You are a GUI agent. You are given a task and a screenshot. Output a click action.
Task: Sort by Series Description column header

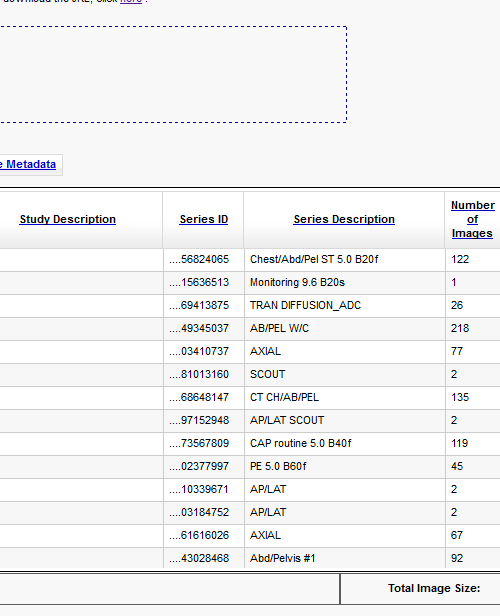[344, 219]
